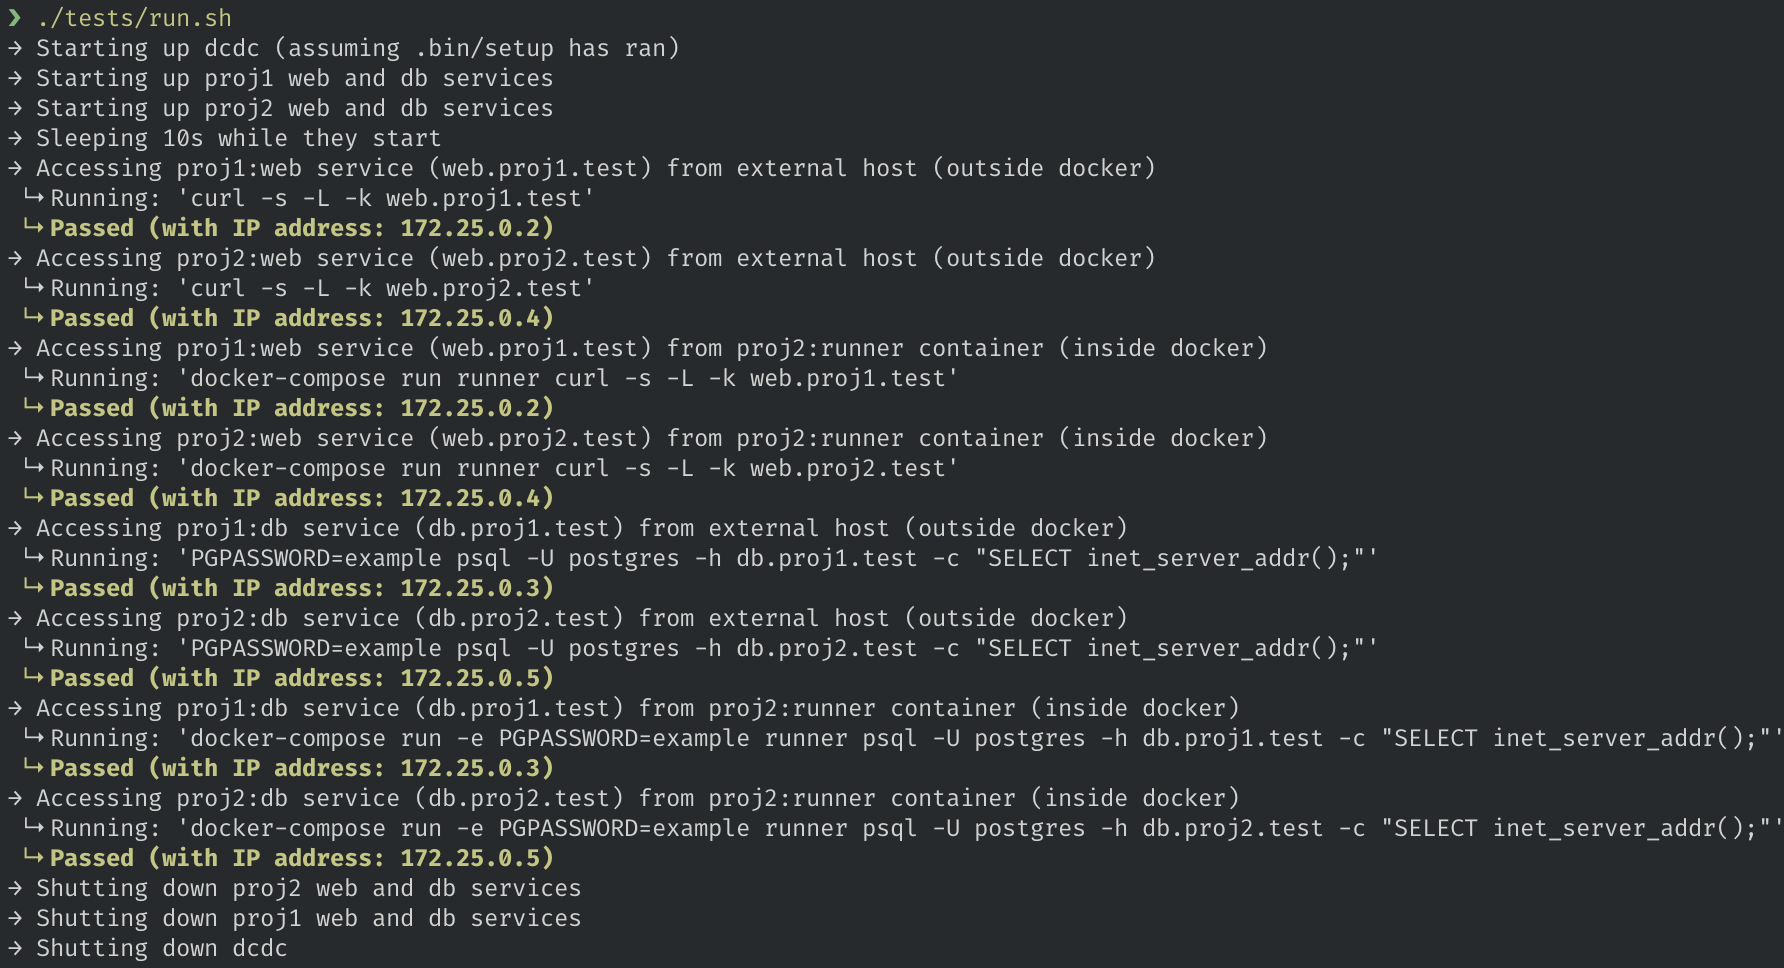This screenshot has height=968, width=1784.
Task: Click 'Accessing proj1:db service' from proj2:runner line
Action: coord(638,708)
